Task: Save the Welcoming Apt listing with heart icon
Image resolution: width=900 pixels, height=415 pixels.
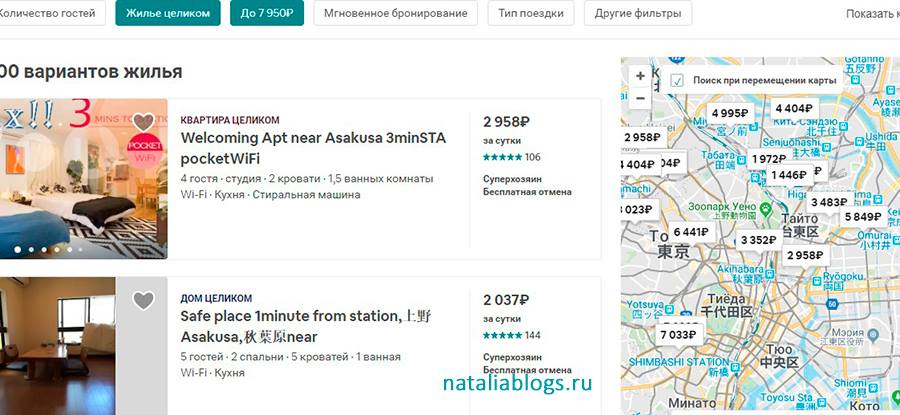Action: (144, 122)
